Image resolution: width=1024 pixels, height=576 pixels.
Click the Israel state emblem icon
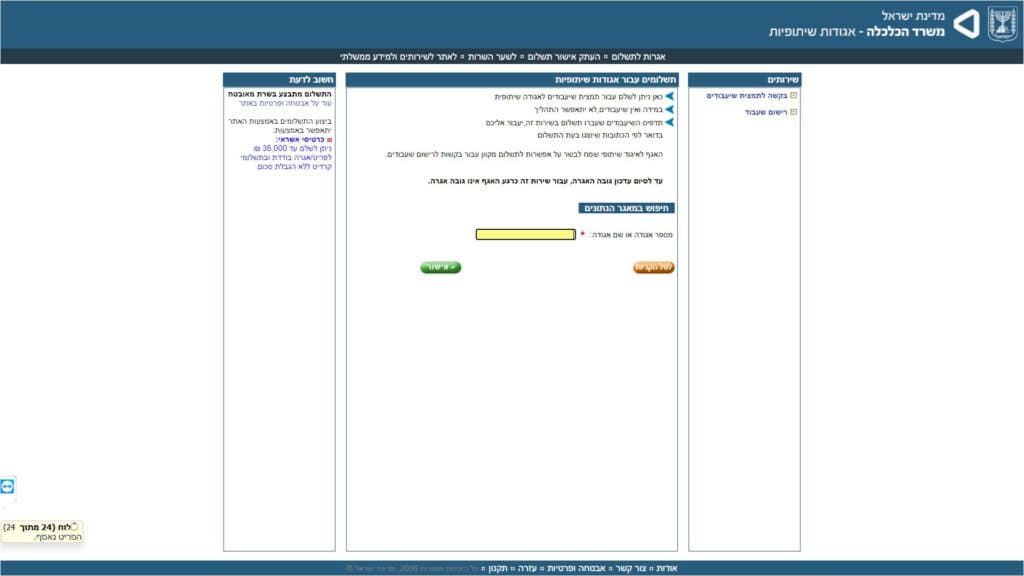[x=1002, y=24]
